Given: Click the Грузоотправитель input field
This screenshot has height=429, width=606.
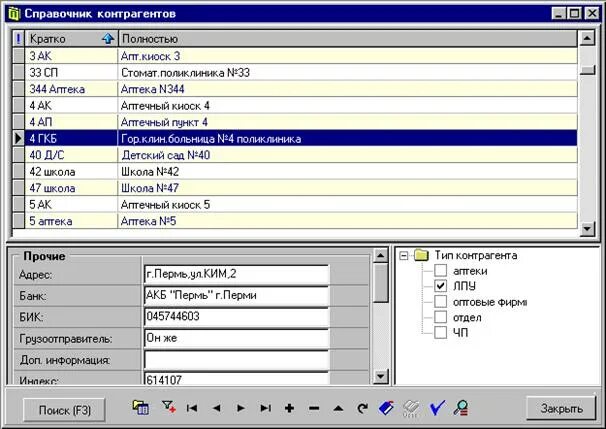Looking at the screenshot, I should 237,339.
